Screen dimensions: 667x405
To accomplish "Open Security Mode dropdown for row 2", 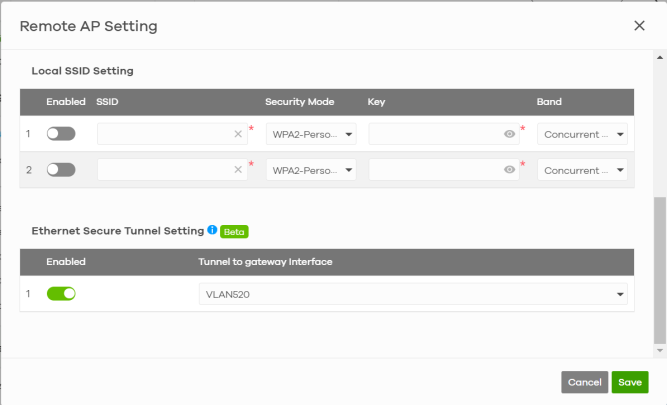I will [x=312, y=170].
